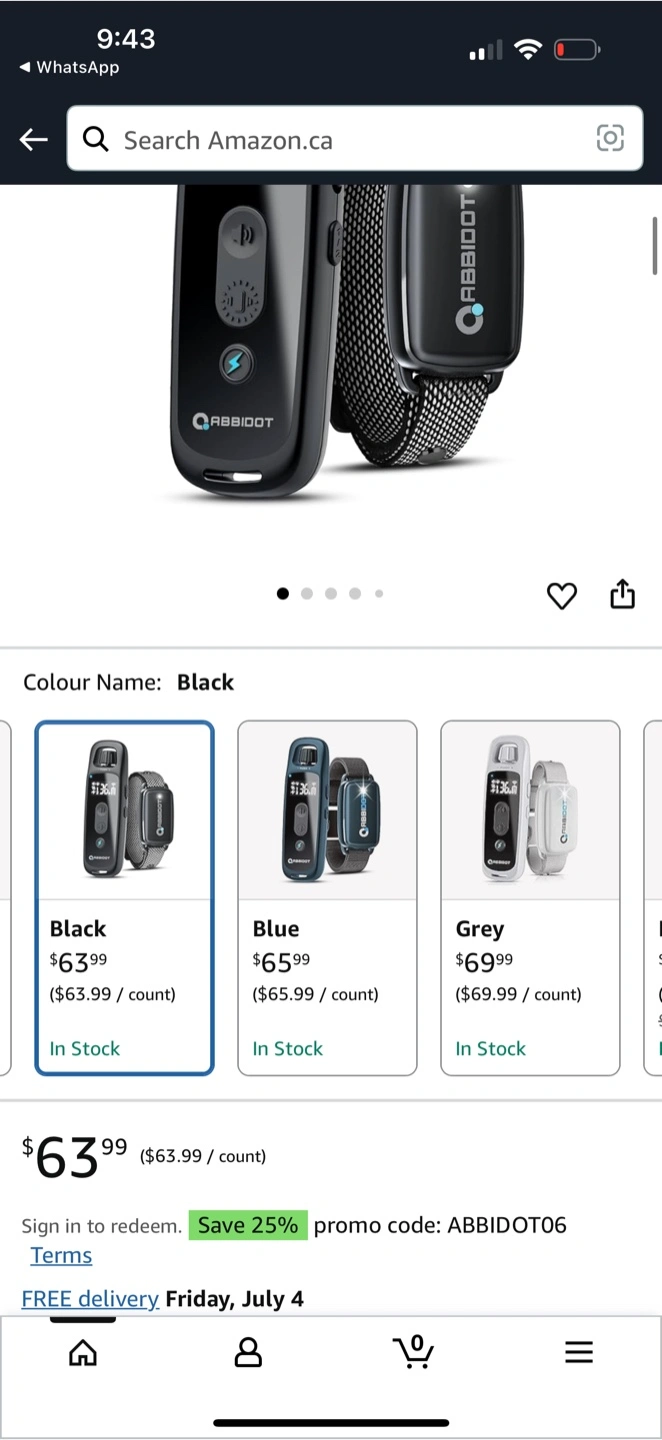This screenshot has height=1440, width=662.
Task: Open camera lens search icon
Action: [x=610, y=138]
